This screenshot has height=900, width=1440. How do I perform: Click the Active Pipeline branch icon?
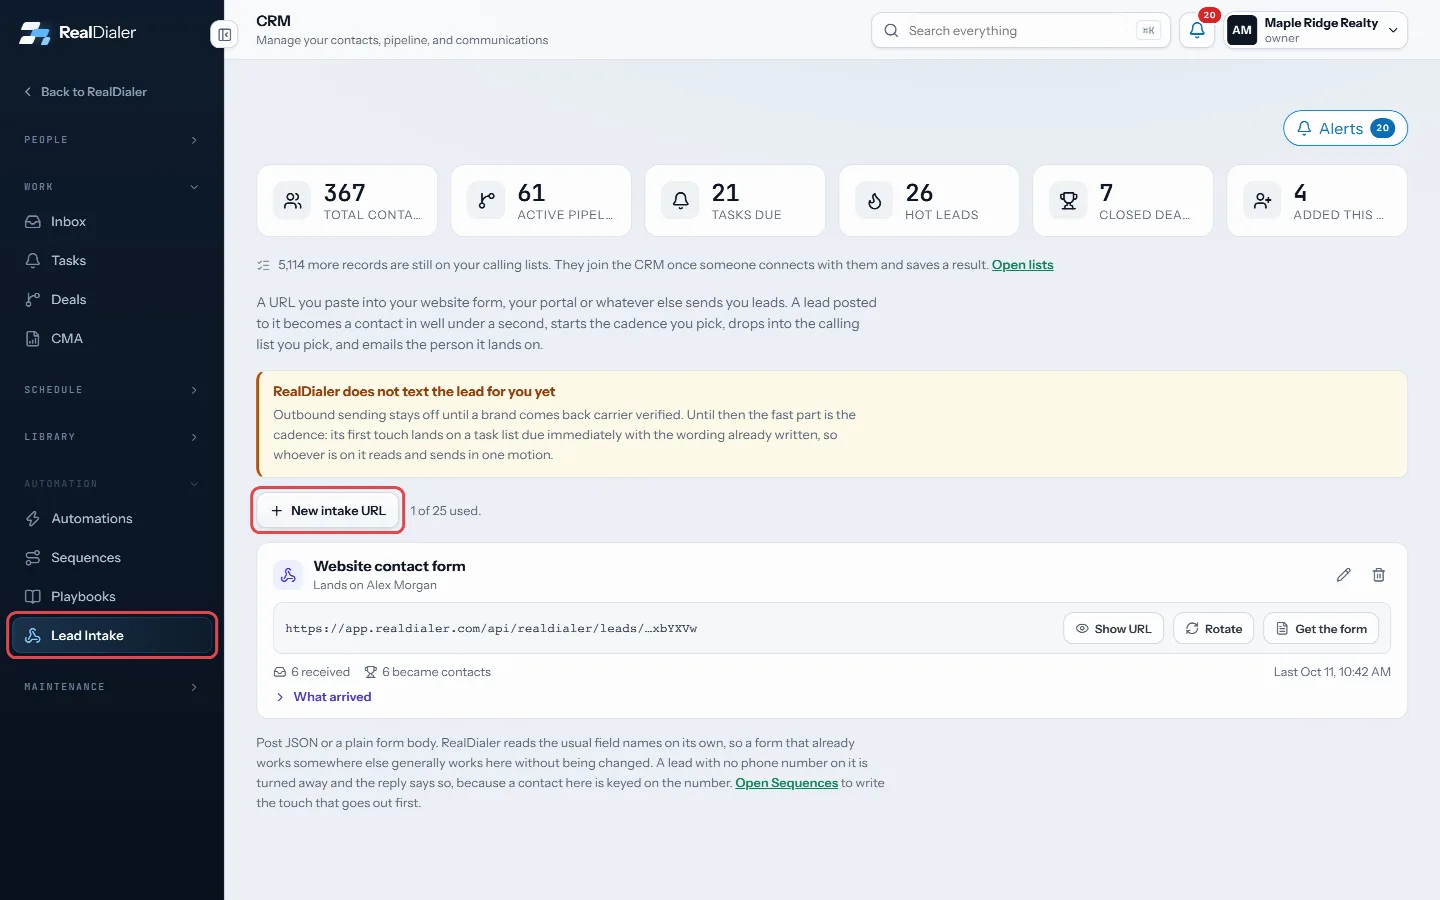click(x=486, y=201)
